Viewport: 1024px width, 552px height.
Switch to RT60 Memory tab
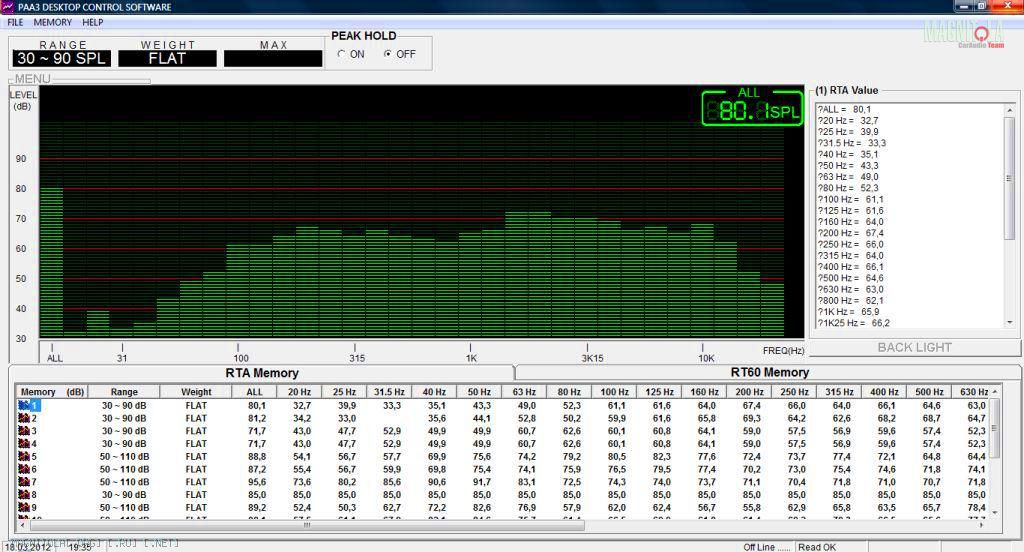[x=769, y=372]
